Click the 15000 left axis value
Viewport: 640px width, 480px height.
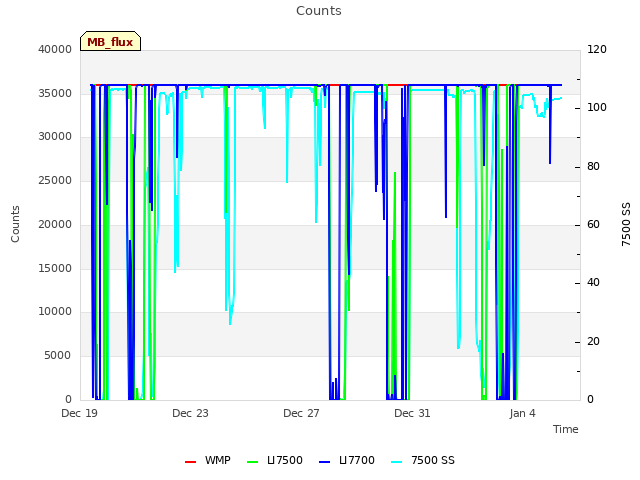pos(55,268)
